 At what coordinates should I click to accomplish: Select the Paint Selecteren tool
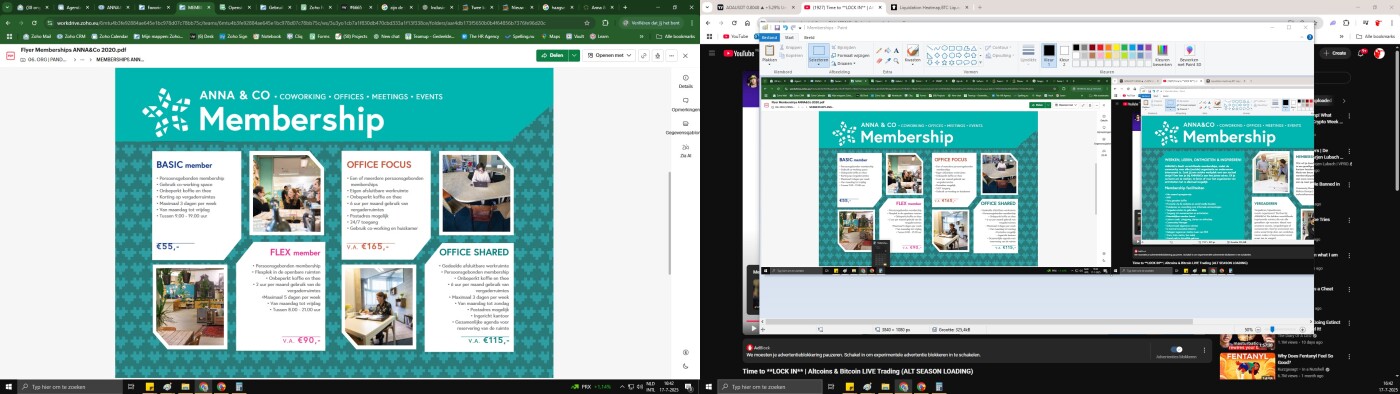click(x=818, y=53)
